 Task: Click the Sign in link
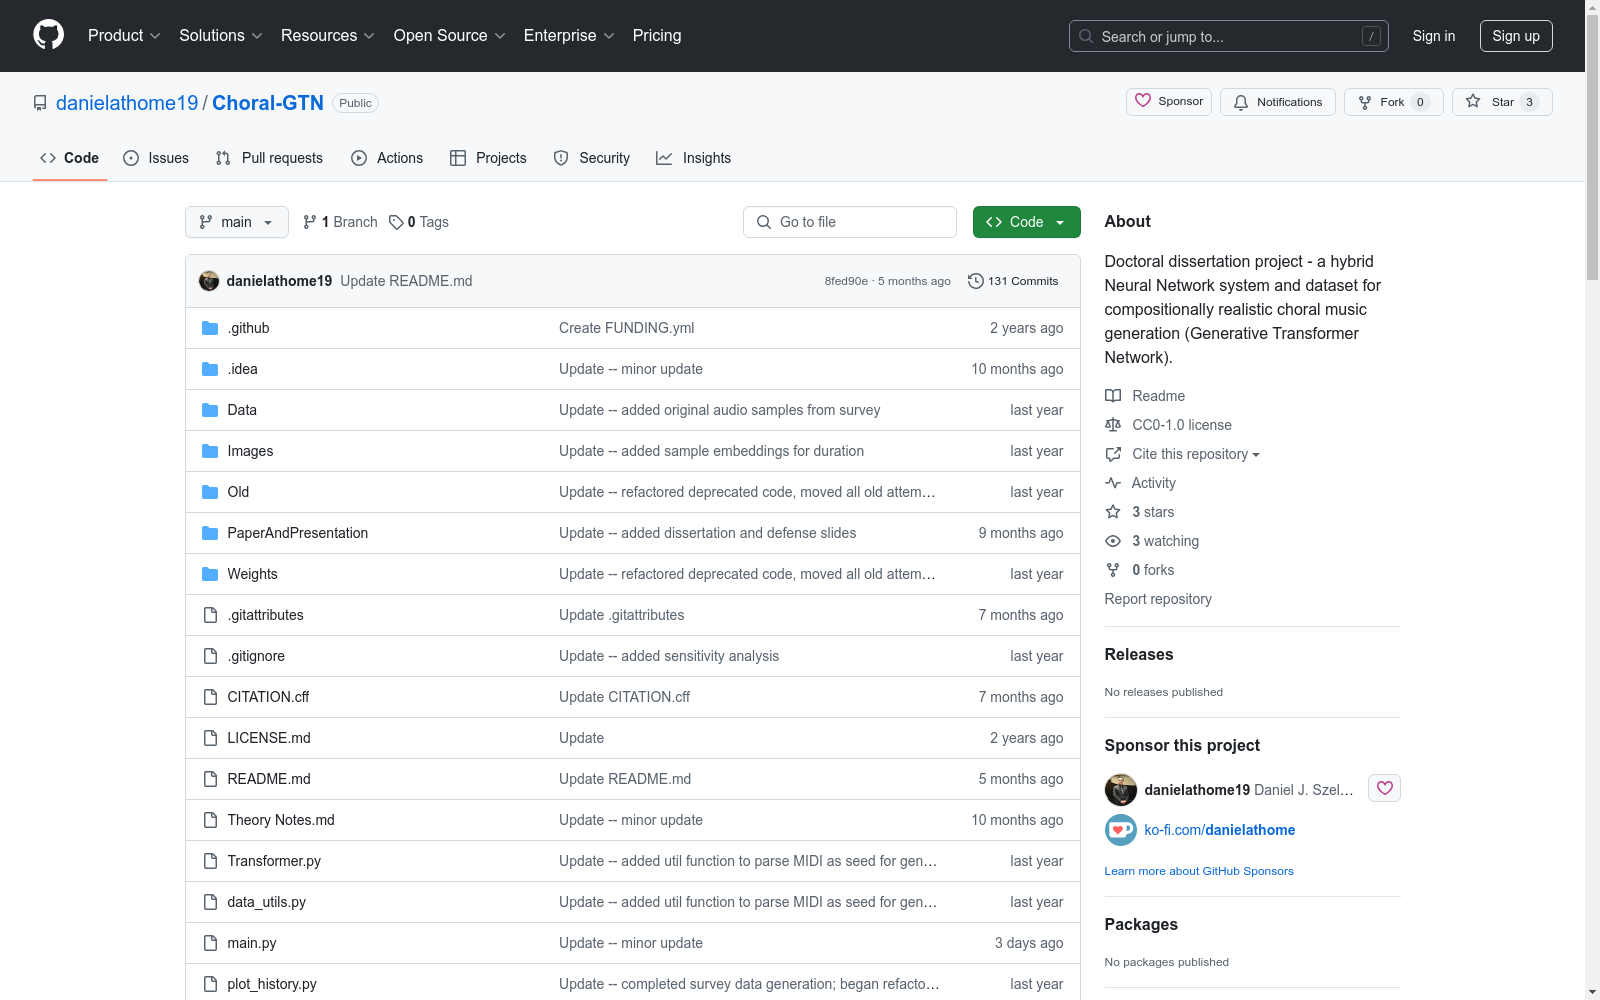[x=1434, y=36]
